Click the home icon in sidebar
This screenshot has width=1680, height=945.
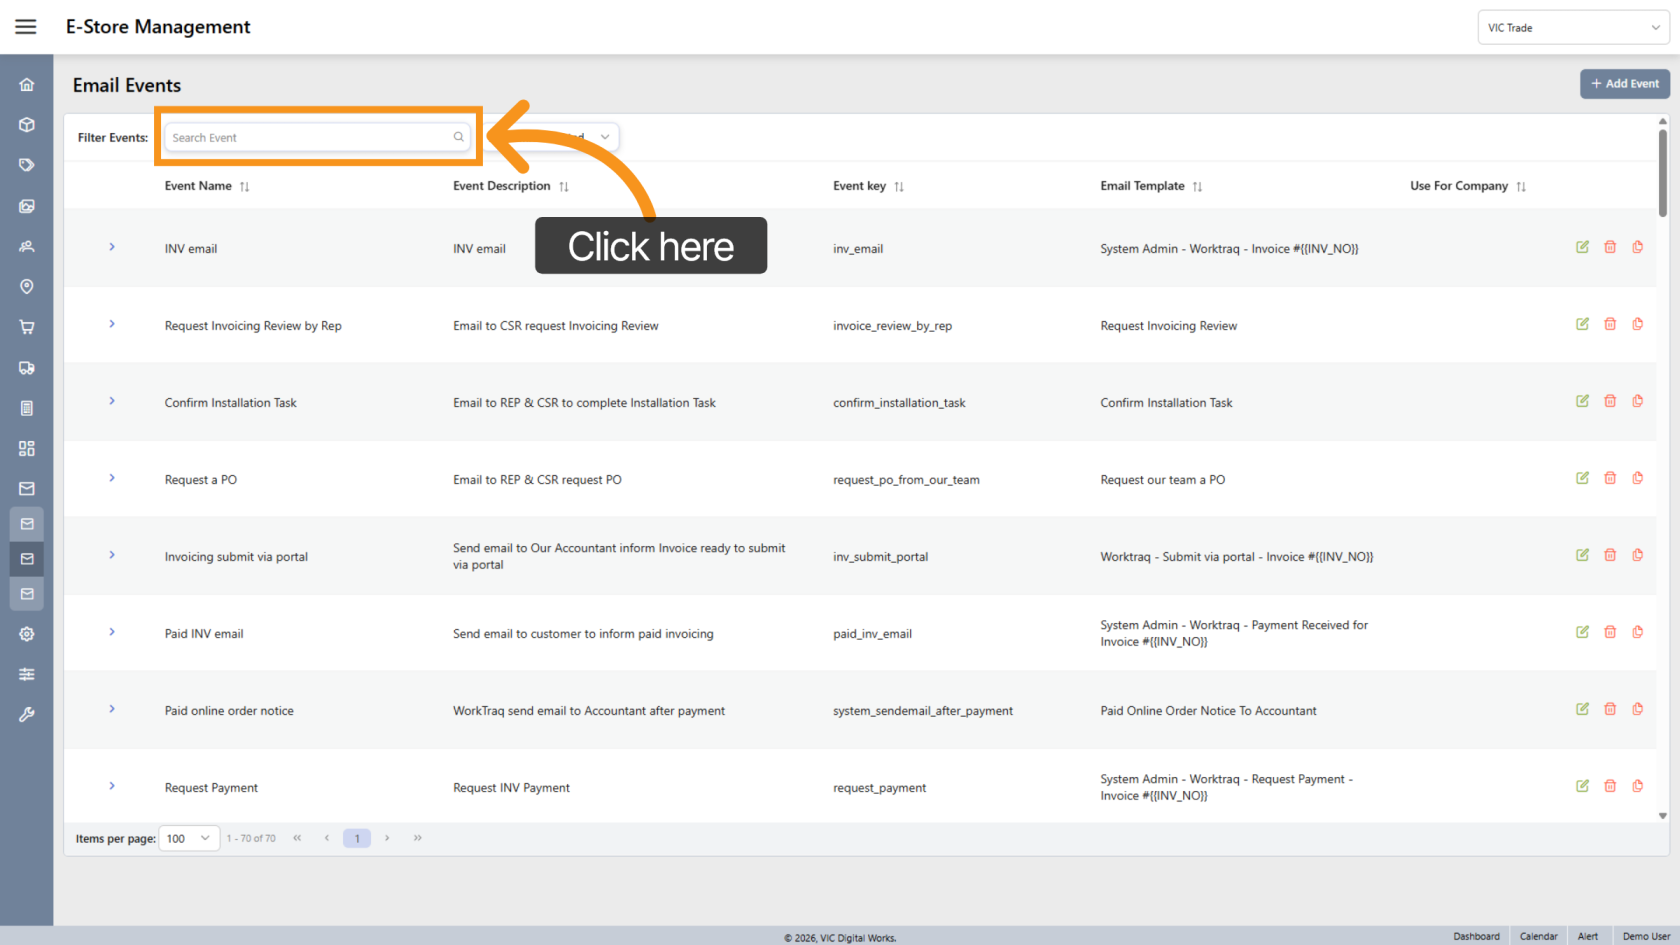[x=27, y=85]
